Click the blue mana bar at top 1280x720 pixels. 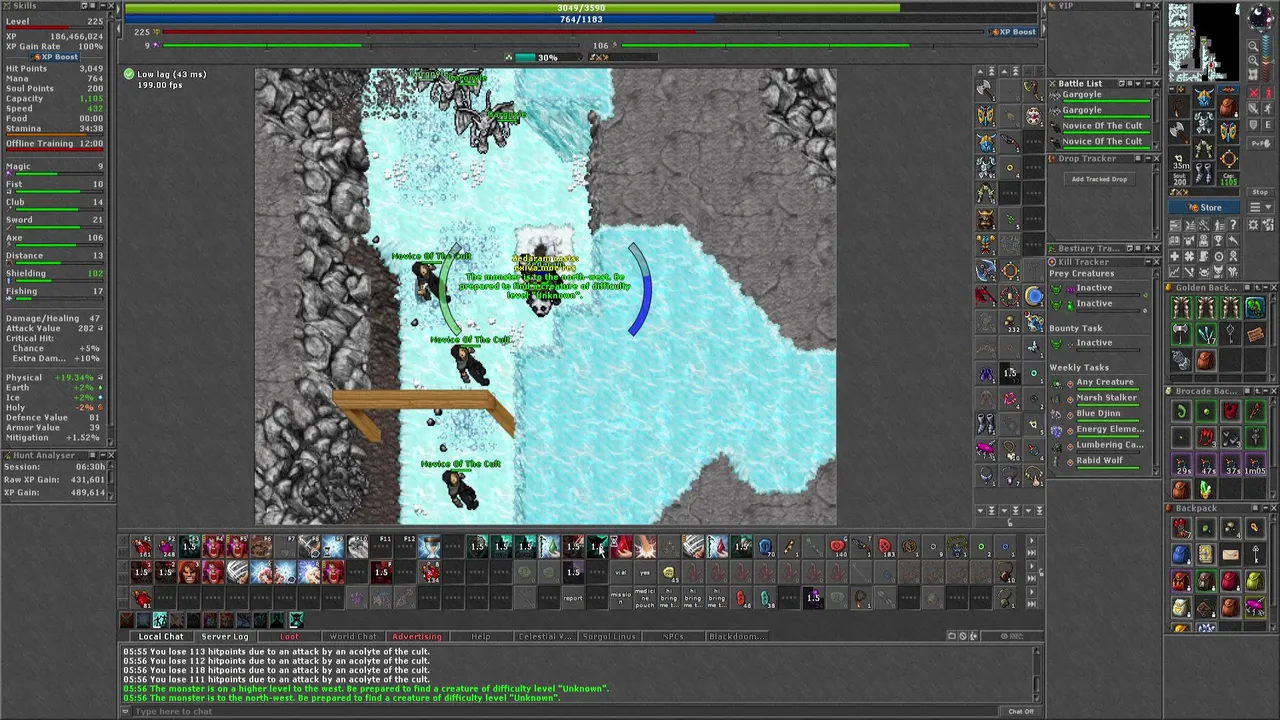pyautogui.click(x=582, y=19)
